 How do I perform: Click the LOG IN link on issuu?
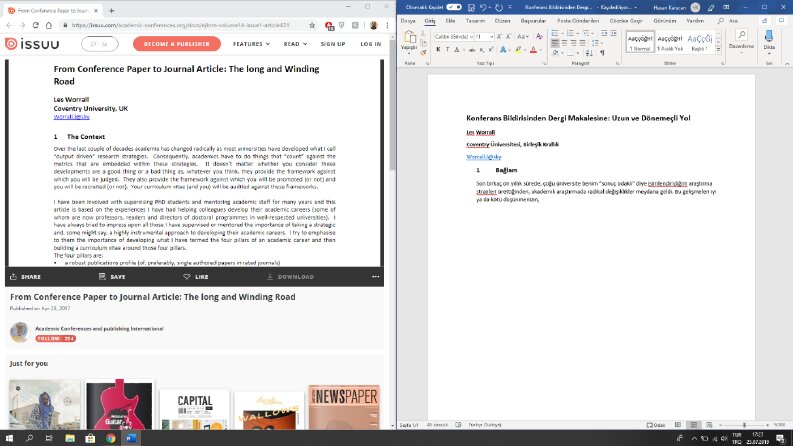tap(371, 44)
